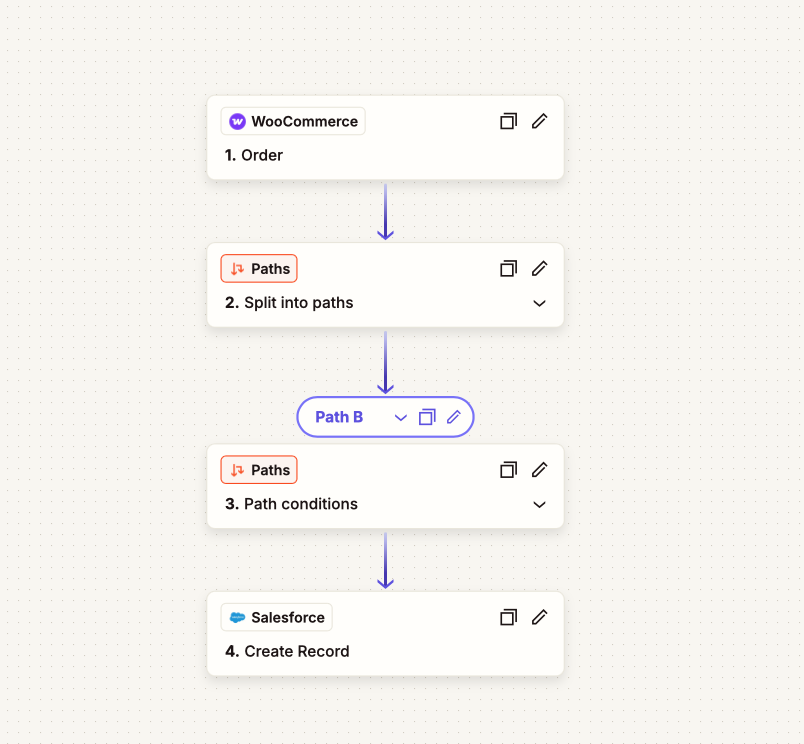Screen dimensions: 804x744
Task: Rename Path B using pencil icon
Action: click(454, 417)
